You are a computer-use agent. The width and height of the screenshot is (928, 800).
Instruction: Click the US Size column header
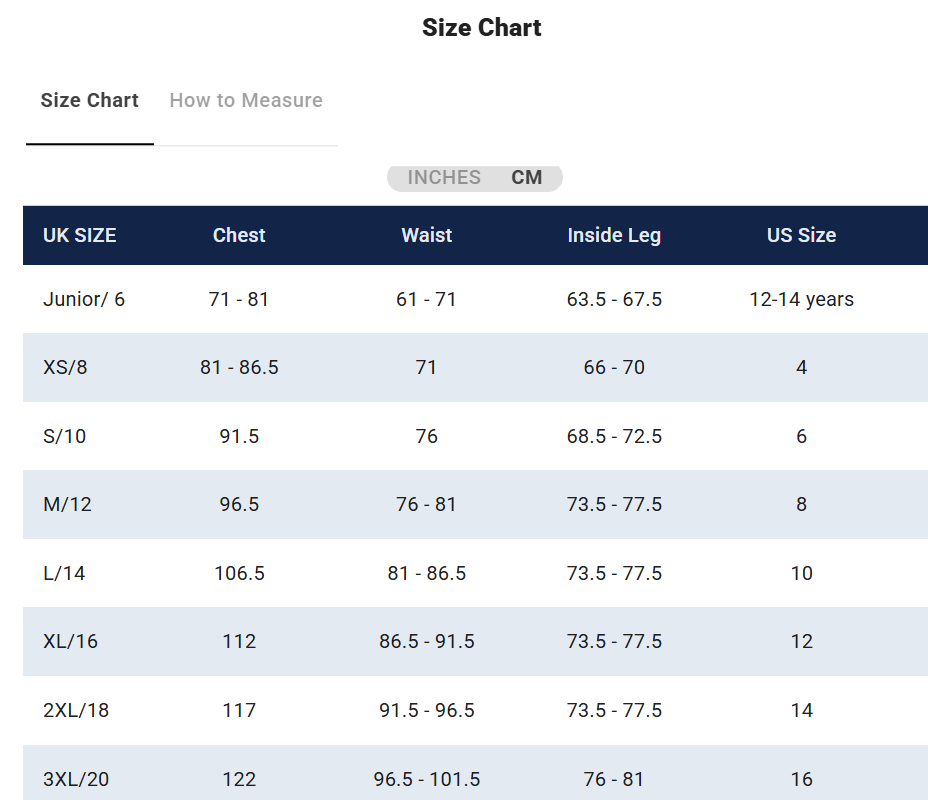click(x=801, y=236)
